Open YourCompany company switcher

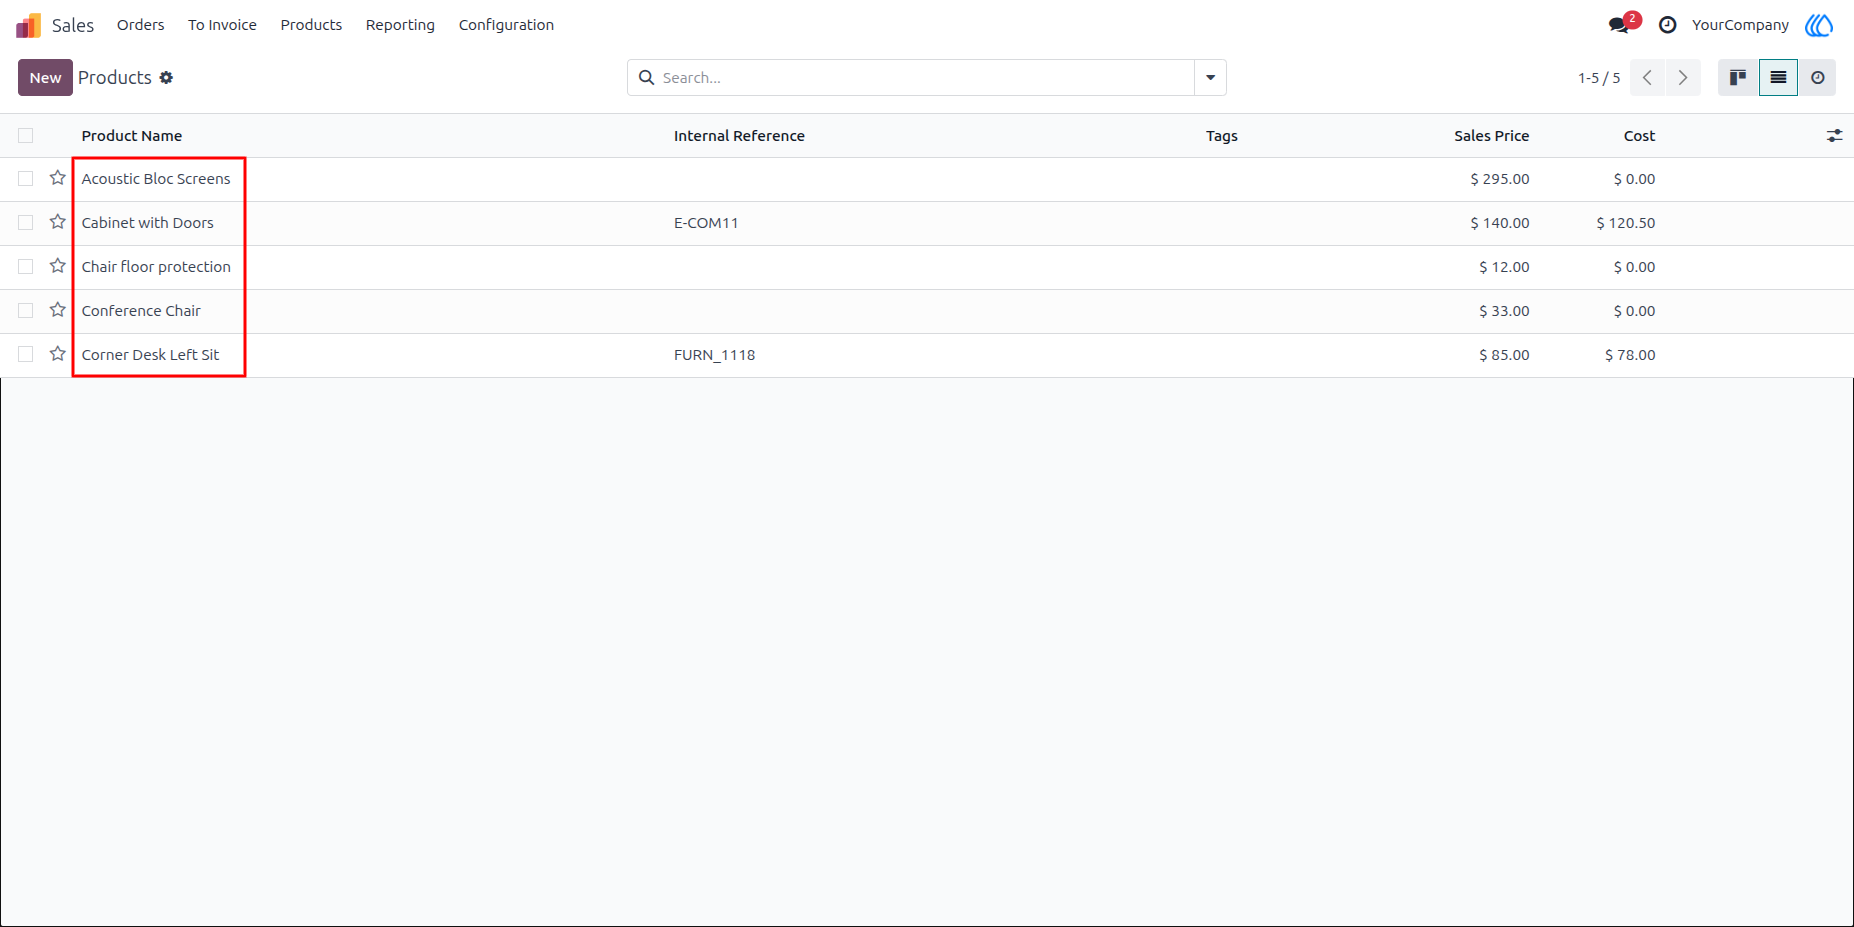pos(1740,25)
